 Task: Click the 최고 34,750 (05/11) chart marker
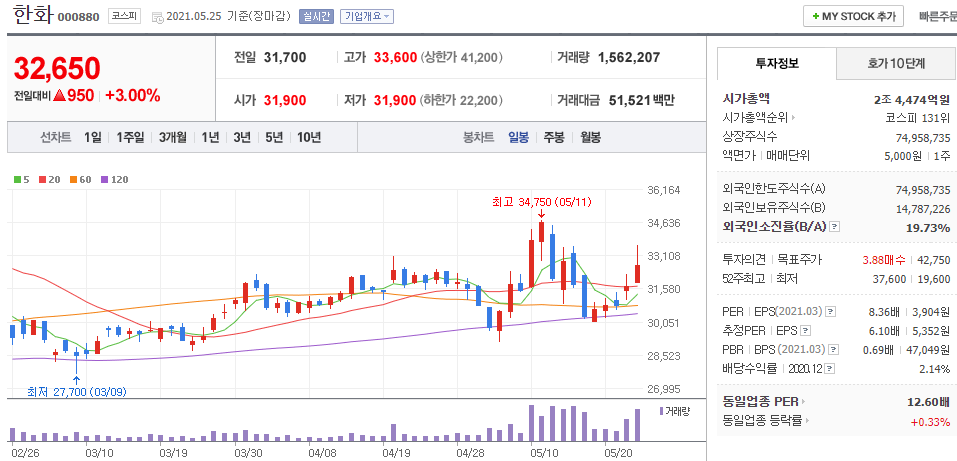[x=542, y=201]
